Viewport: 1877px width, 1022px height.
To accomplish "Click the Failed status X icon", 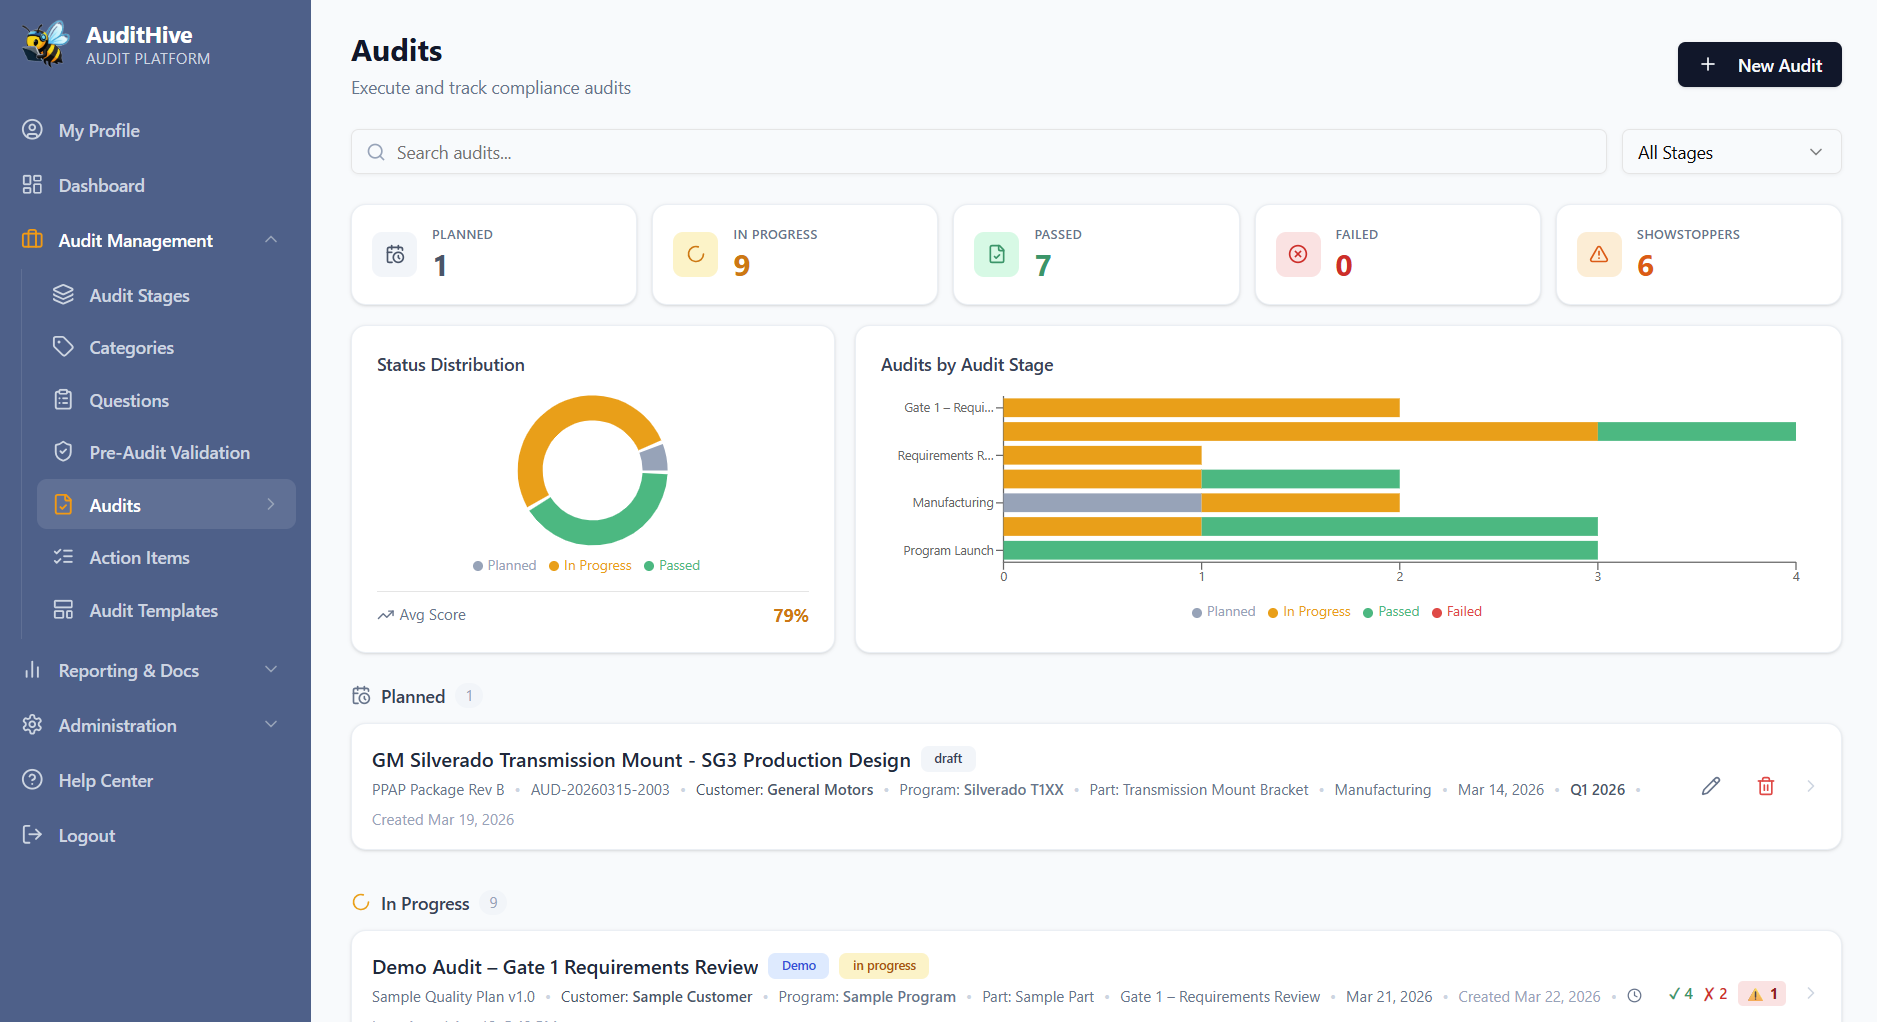I will tap(1297, 254).
